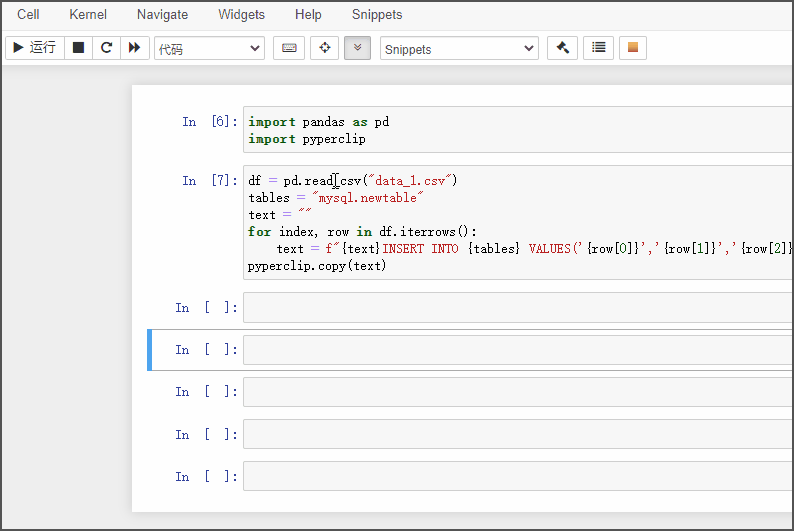Image resolution: width=794 pixels, height=531 pixels.
Task: Expand the Snippets dropdown in toolbar
Action: click(459, 49)
